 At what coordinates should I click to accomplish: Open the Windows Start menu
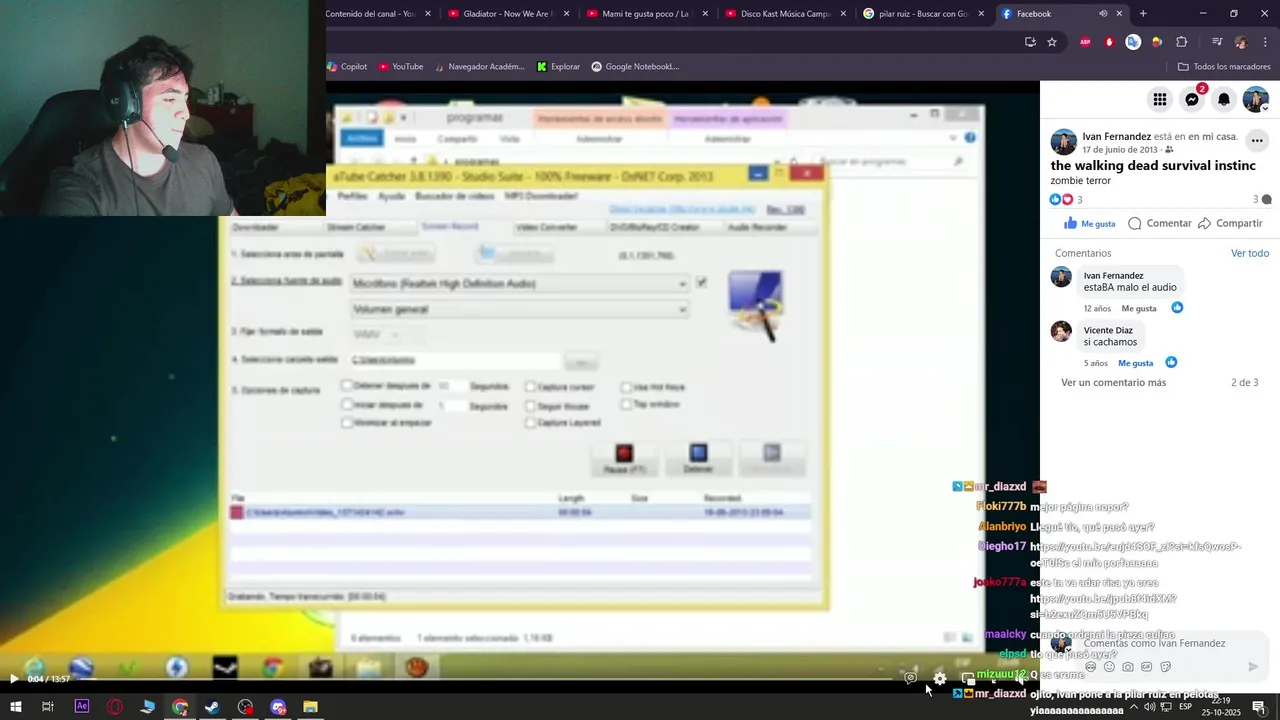[15, 707]
